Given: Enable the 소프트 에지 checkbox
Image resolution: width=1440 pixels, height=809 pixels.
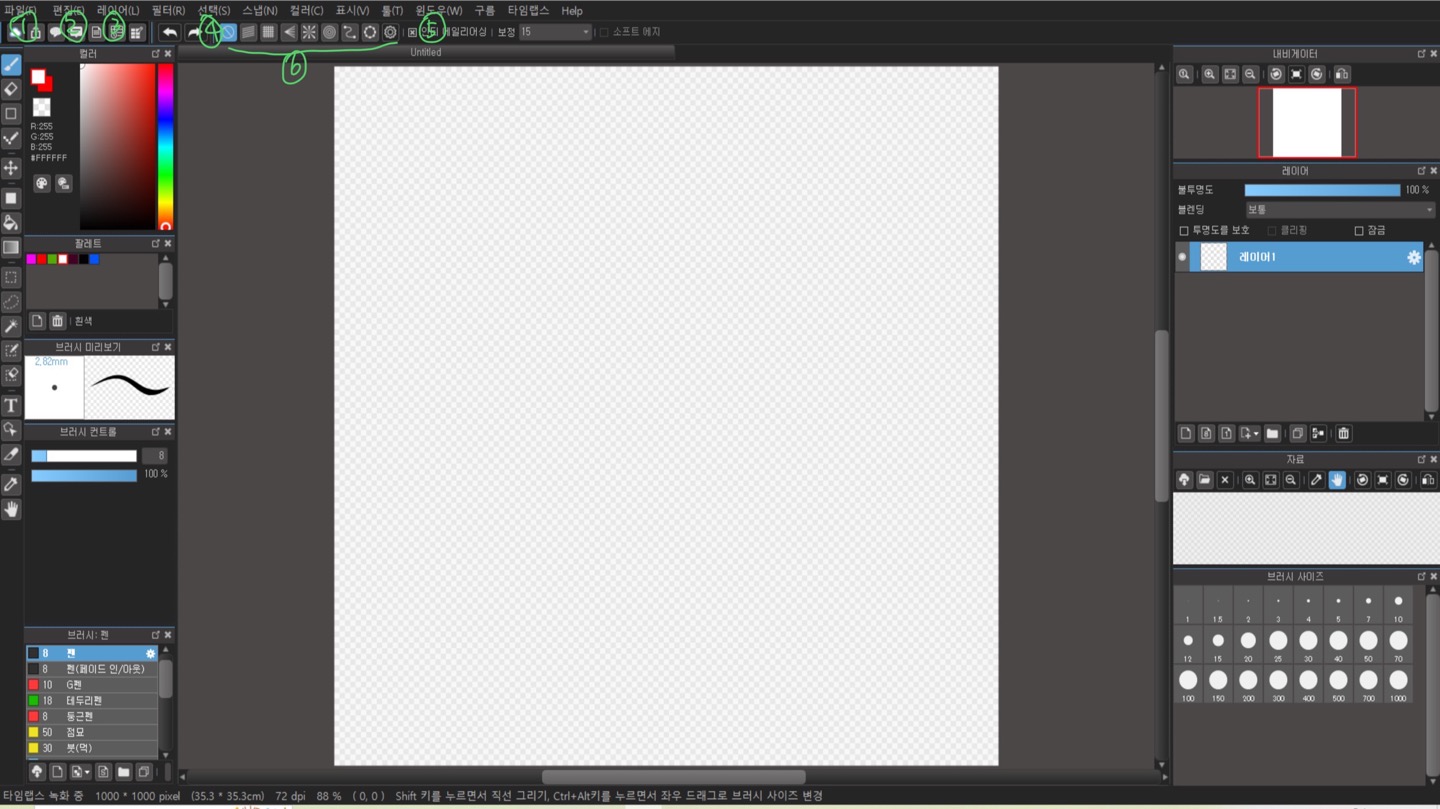Looking at the screenshot, I should coord(603,32).
